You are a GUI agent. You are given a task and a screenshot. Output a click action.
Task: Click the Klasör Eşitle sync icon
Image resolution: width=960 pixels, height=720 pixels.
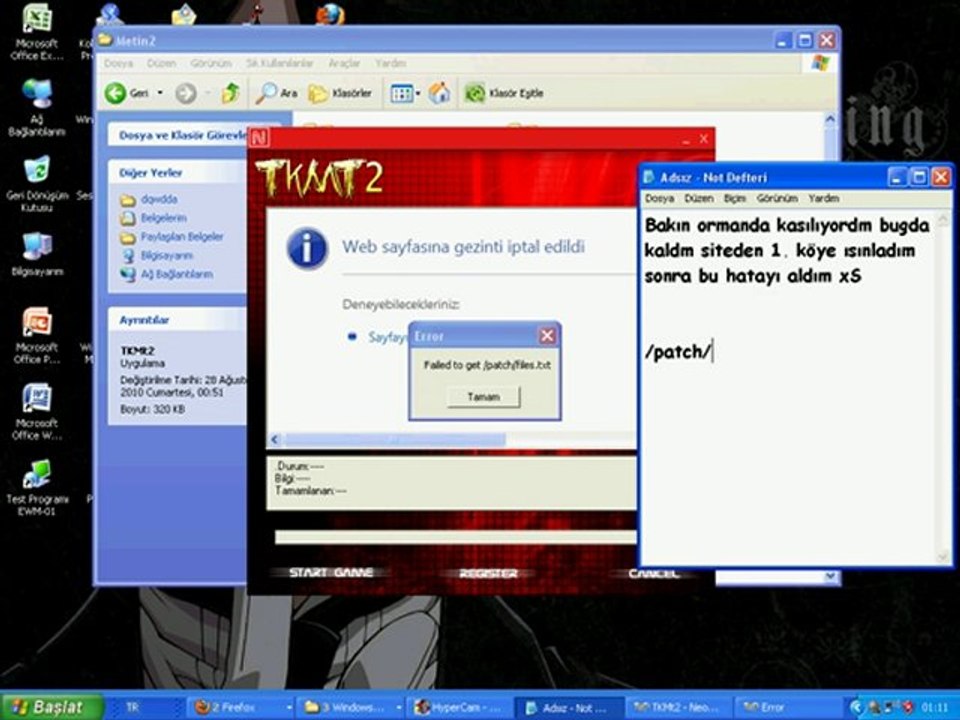point(474,93)
